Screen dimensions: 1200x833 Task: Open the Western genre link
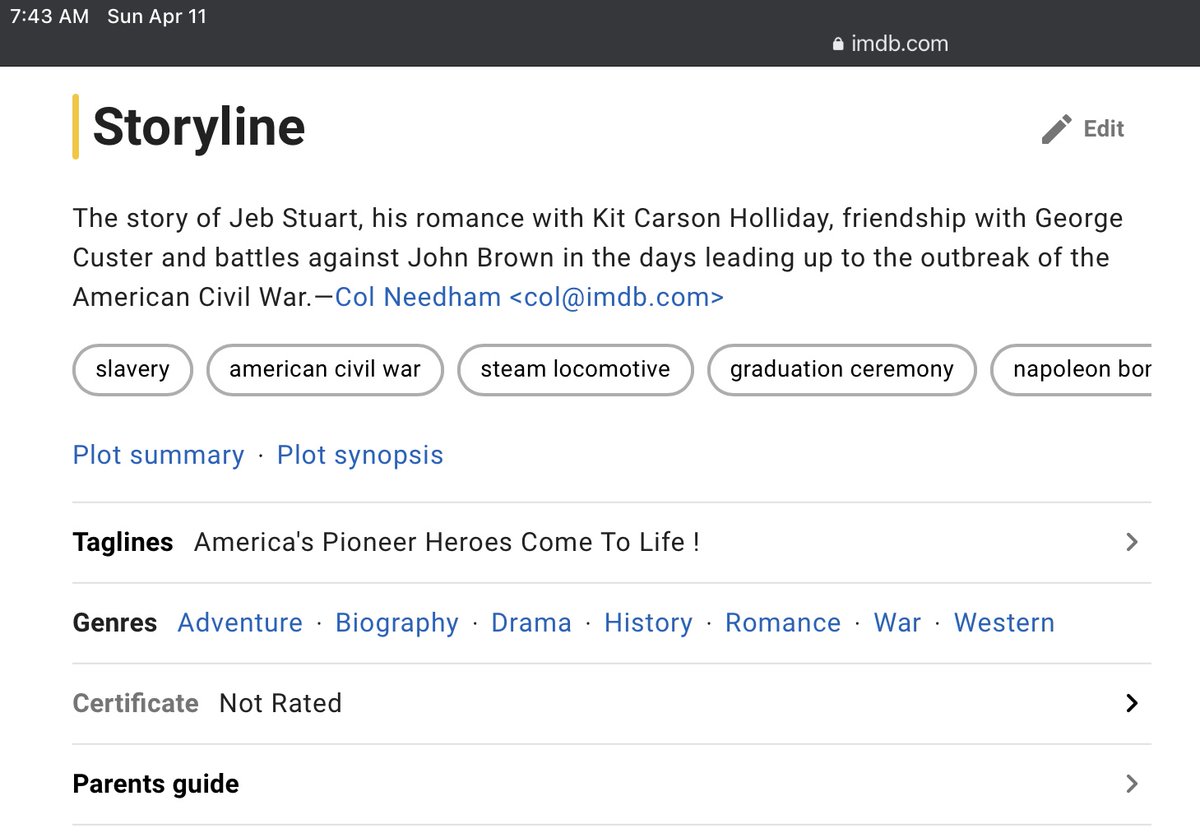pos(1004,623)
